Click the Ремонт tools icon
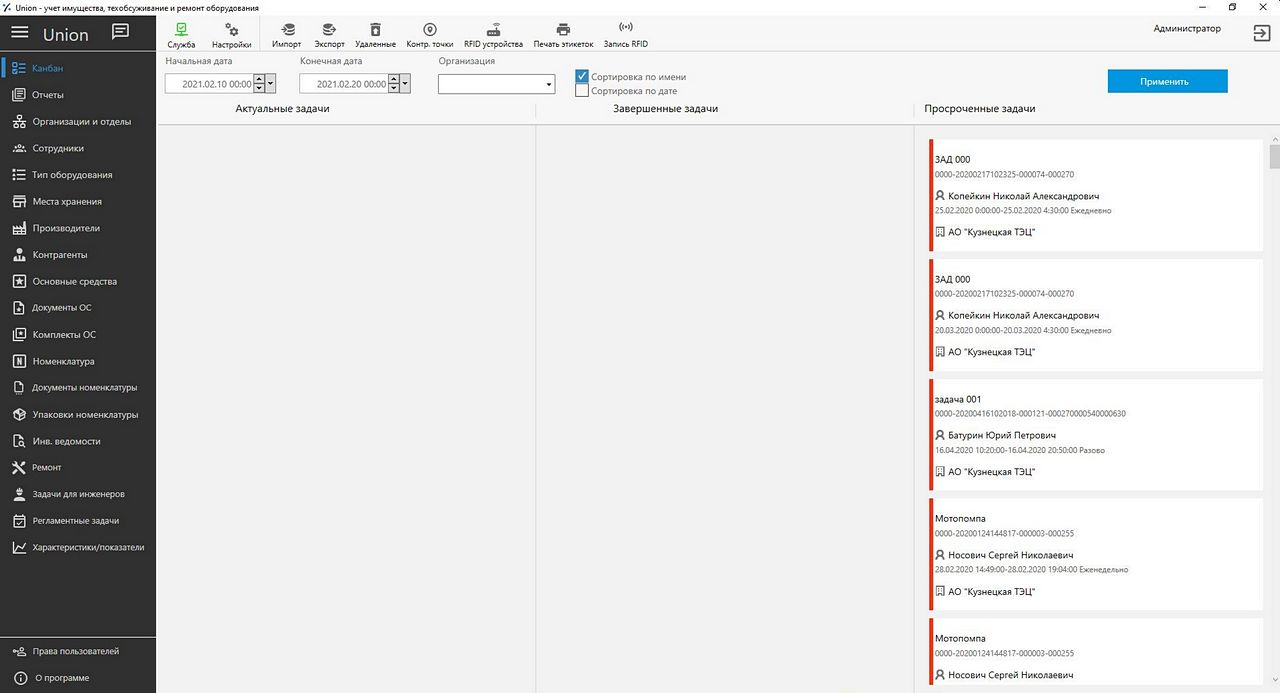 19,467
